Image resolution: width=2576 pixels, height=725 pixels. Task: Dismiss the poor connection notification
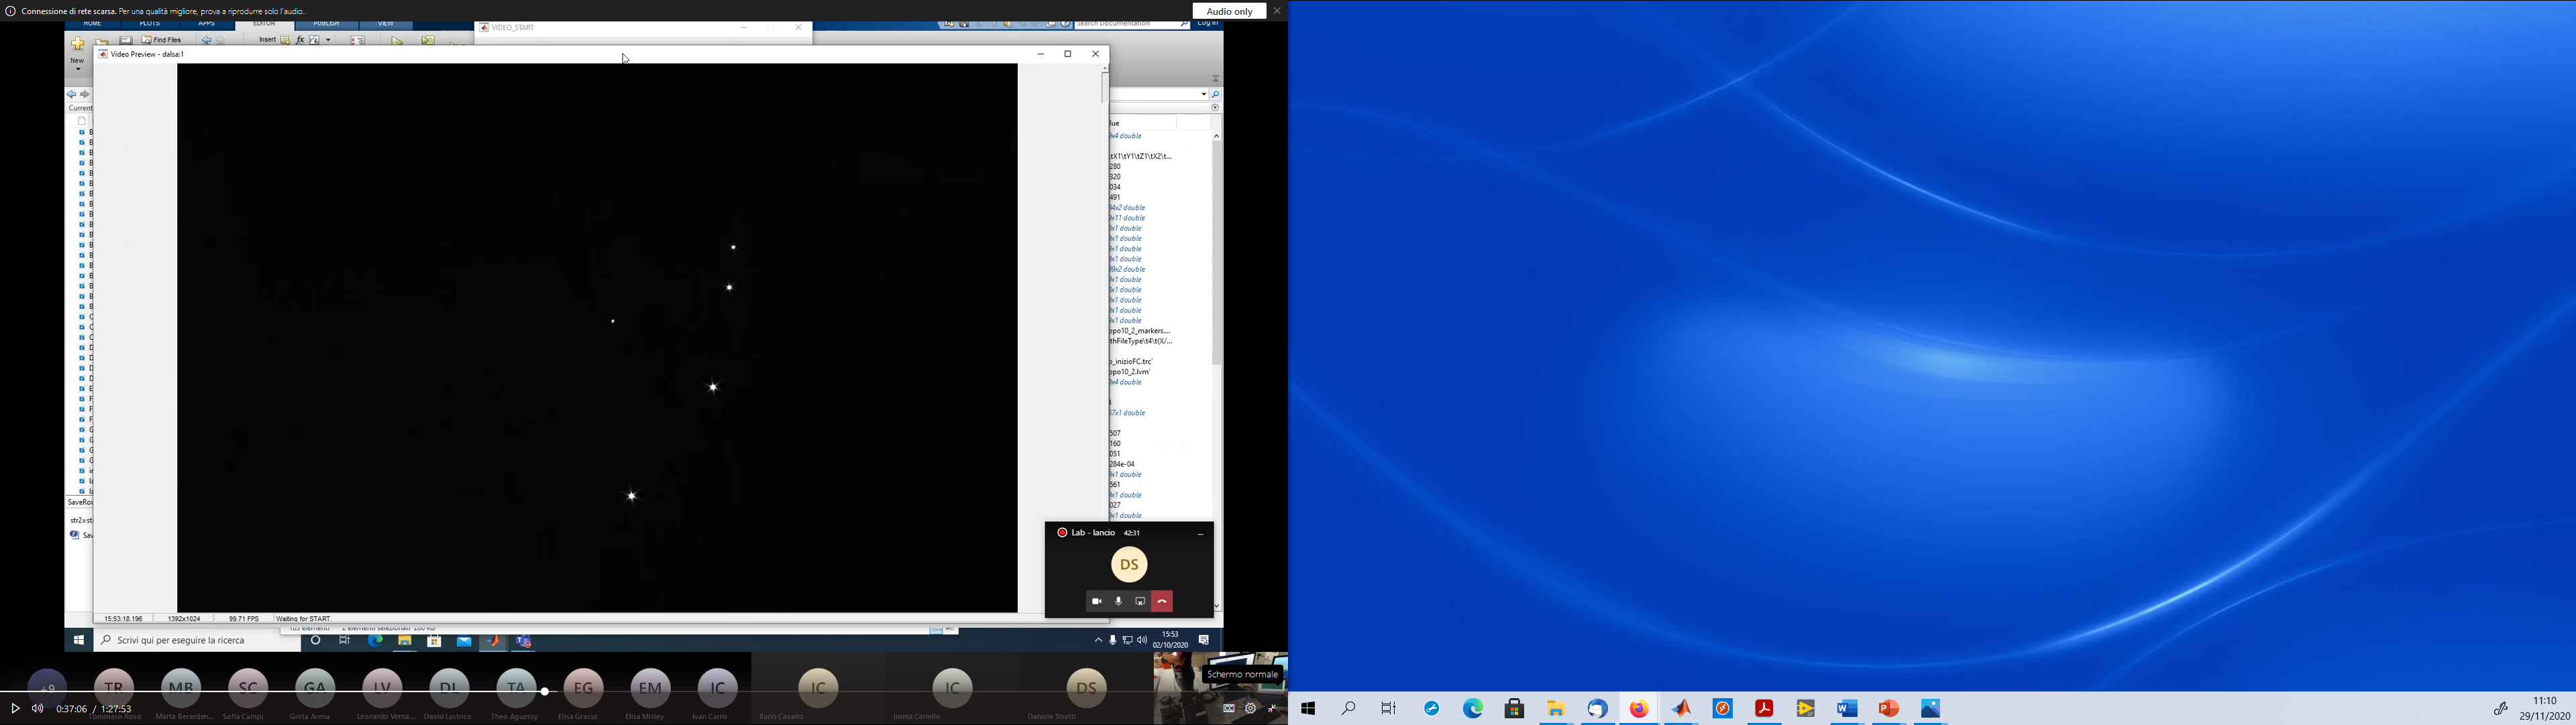point(1277,11)
